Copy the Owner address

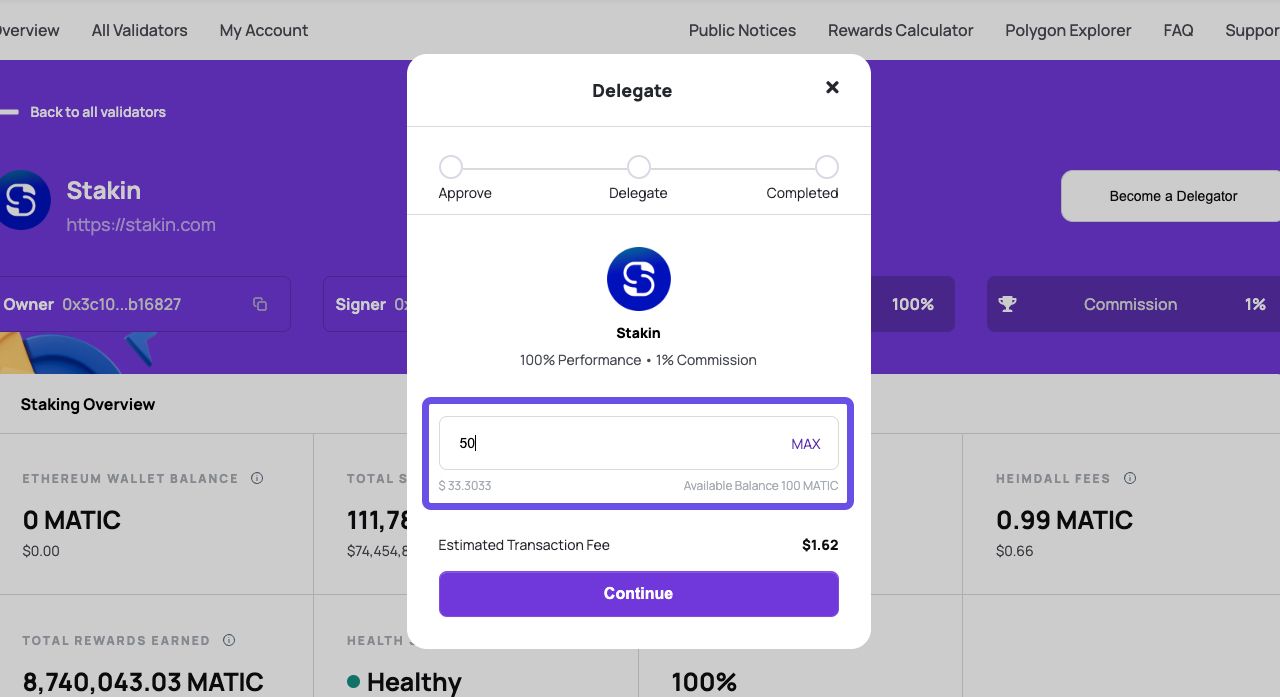point(260,304)
